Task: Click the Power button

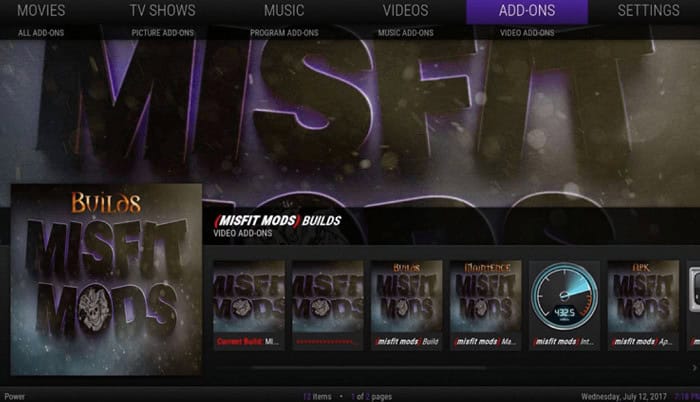Action: click(14, 396)
